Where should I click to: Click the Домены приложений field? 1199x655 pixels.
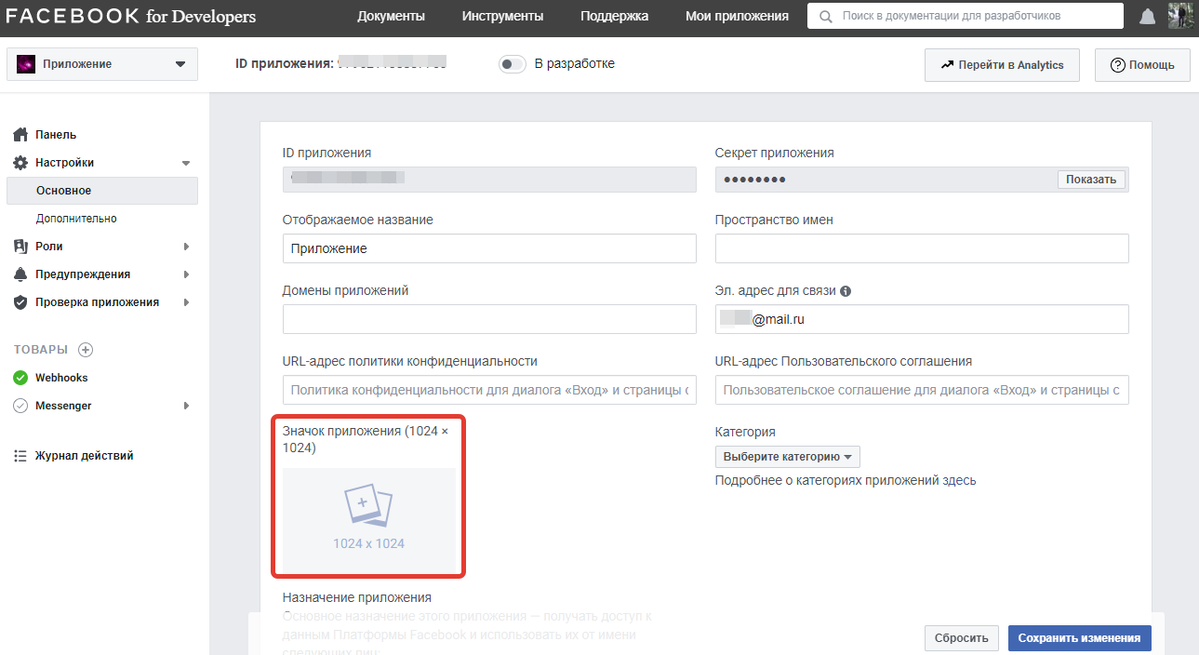tap(489, 319)
